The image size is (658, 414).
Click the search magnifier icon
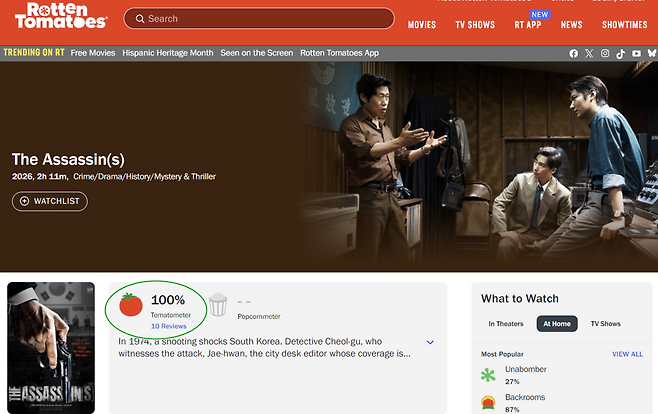tap(140, 19)
